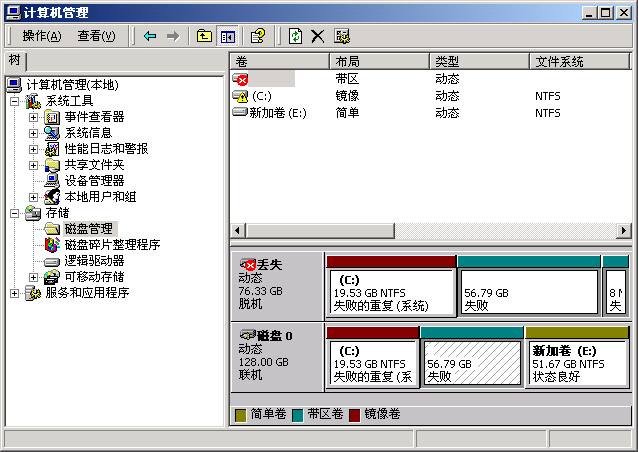Click the Refresh toolbar icon

point(295,36)
